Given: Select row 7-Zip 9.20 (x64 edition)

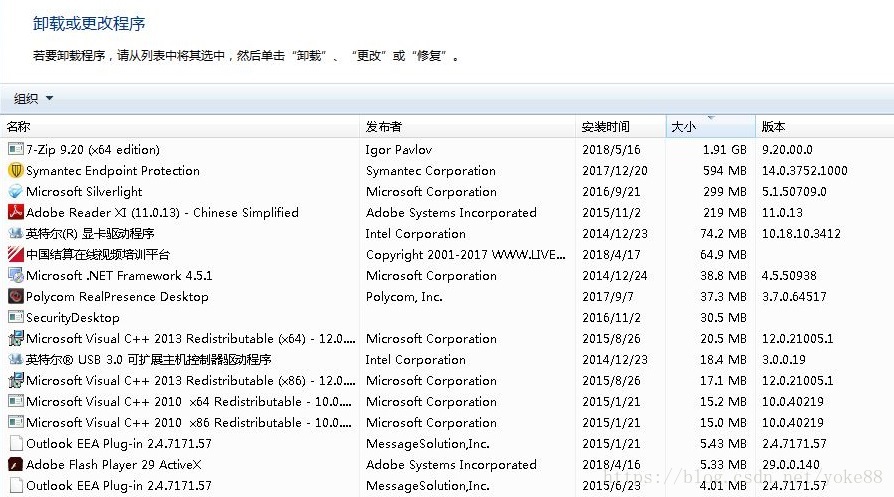Looking at the screenshot, I should (x=447, y=149).
